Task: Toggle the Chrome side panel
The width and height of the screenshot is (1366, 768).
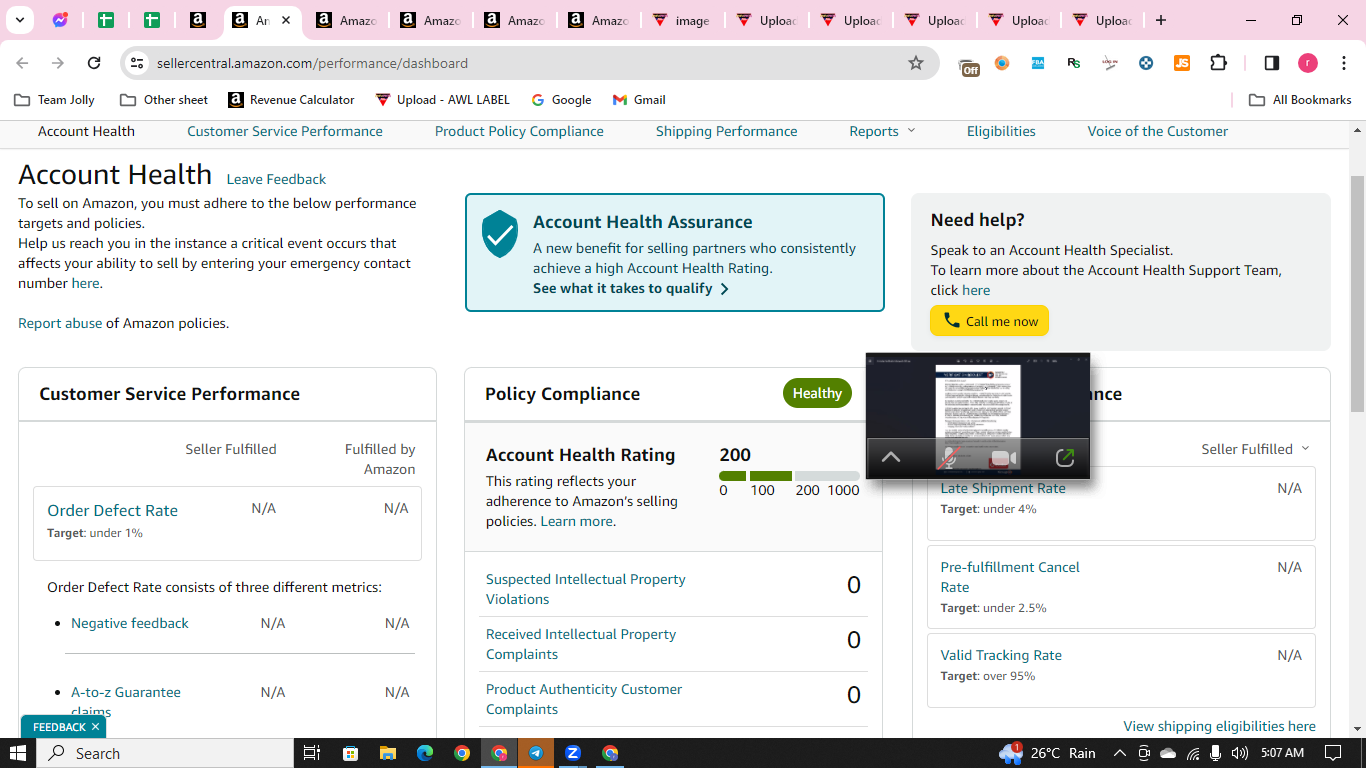Action: click(x=1272, y=63)
